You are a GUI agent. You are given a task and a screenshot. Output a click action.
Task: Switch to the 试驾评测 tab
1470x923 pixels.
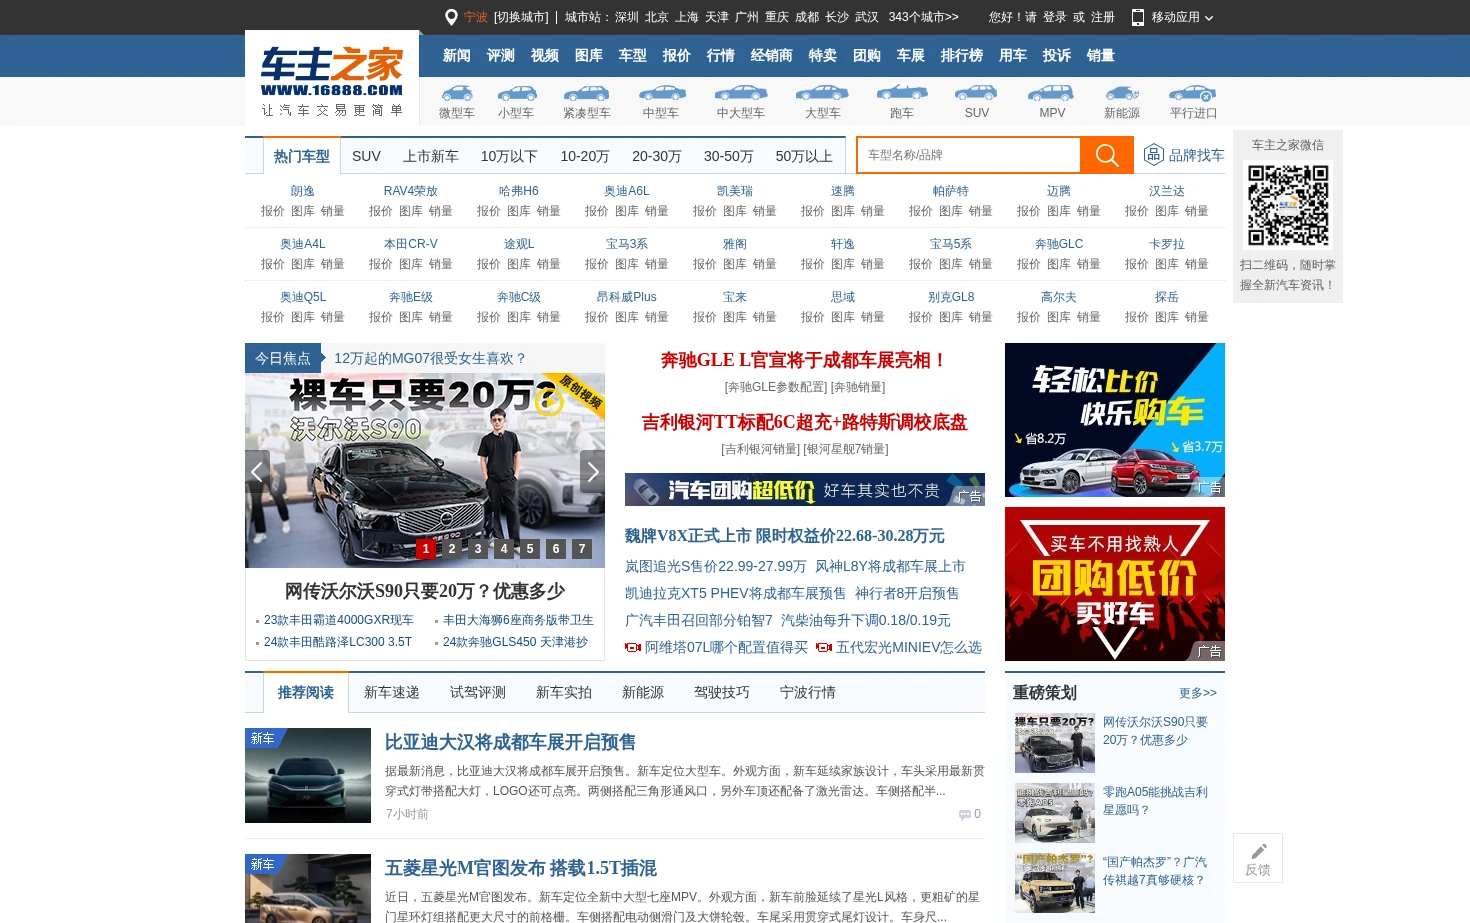pyautogui.click(x=478, y=693)
